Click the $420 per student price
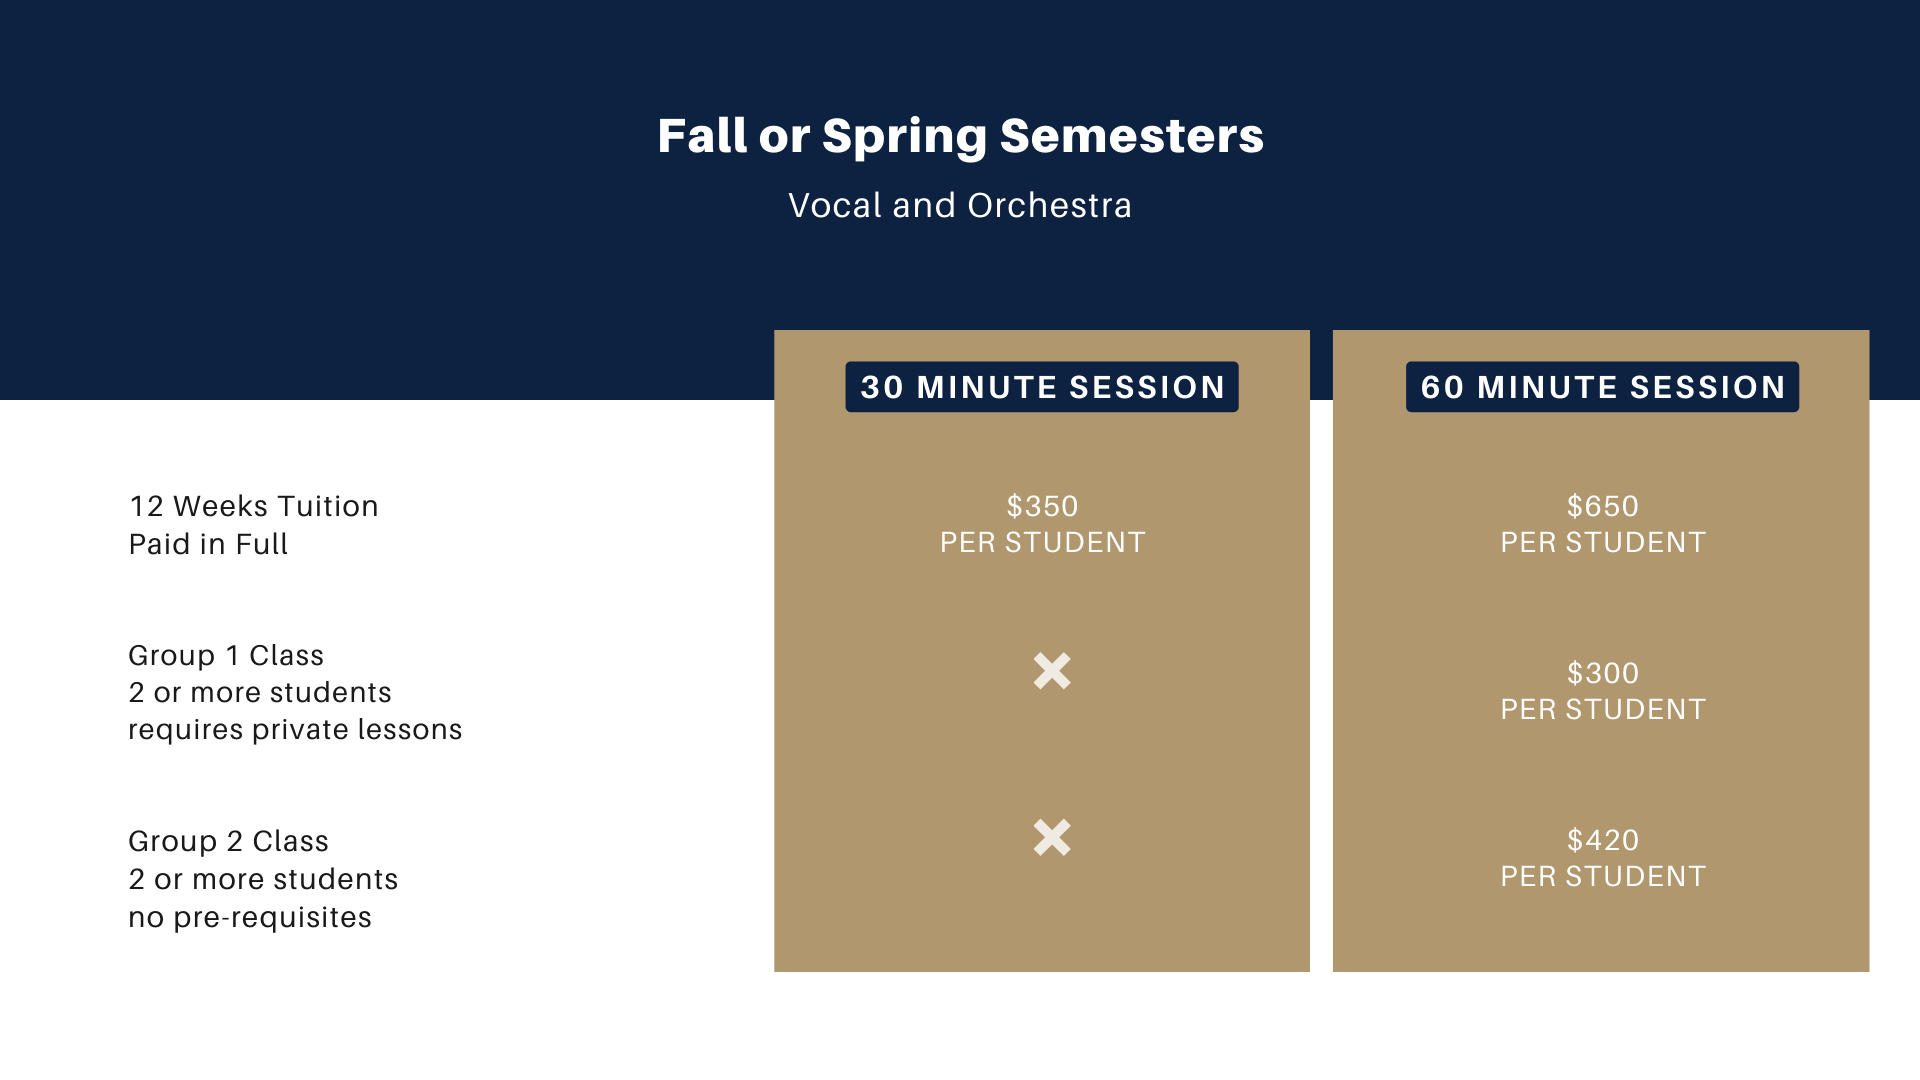 (x=1603, y=858)
